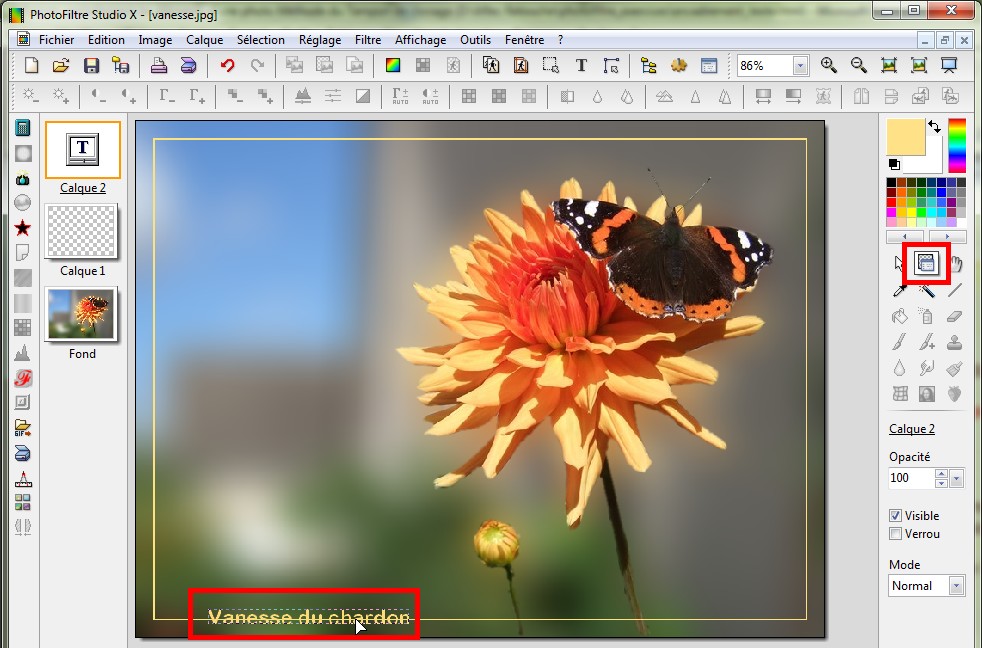Select the magic wand tool
The image size is (982, 648).
927,290
